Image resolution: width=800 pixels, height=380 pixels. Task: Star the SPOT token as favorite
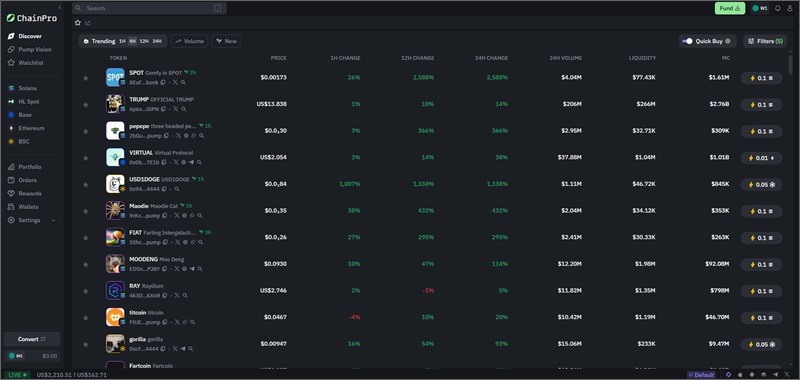86,78
